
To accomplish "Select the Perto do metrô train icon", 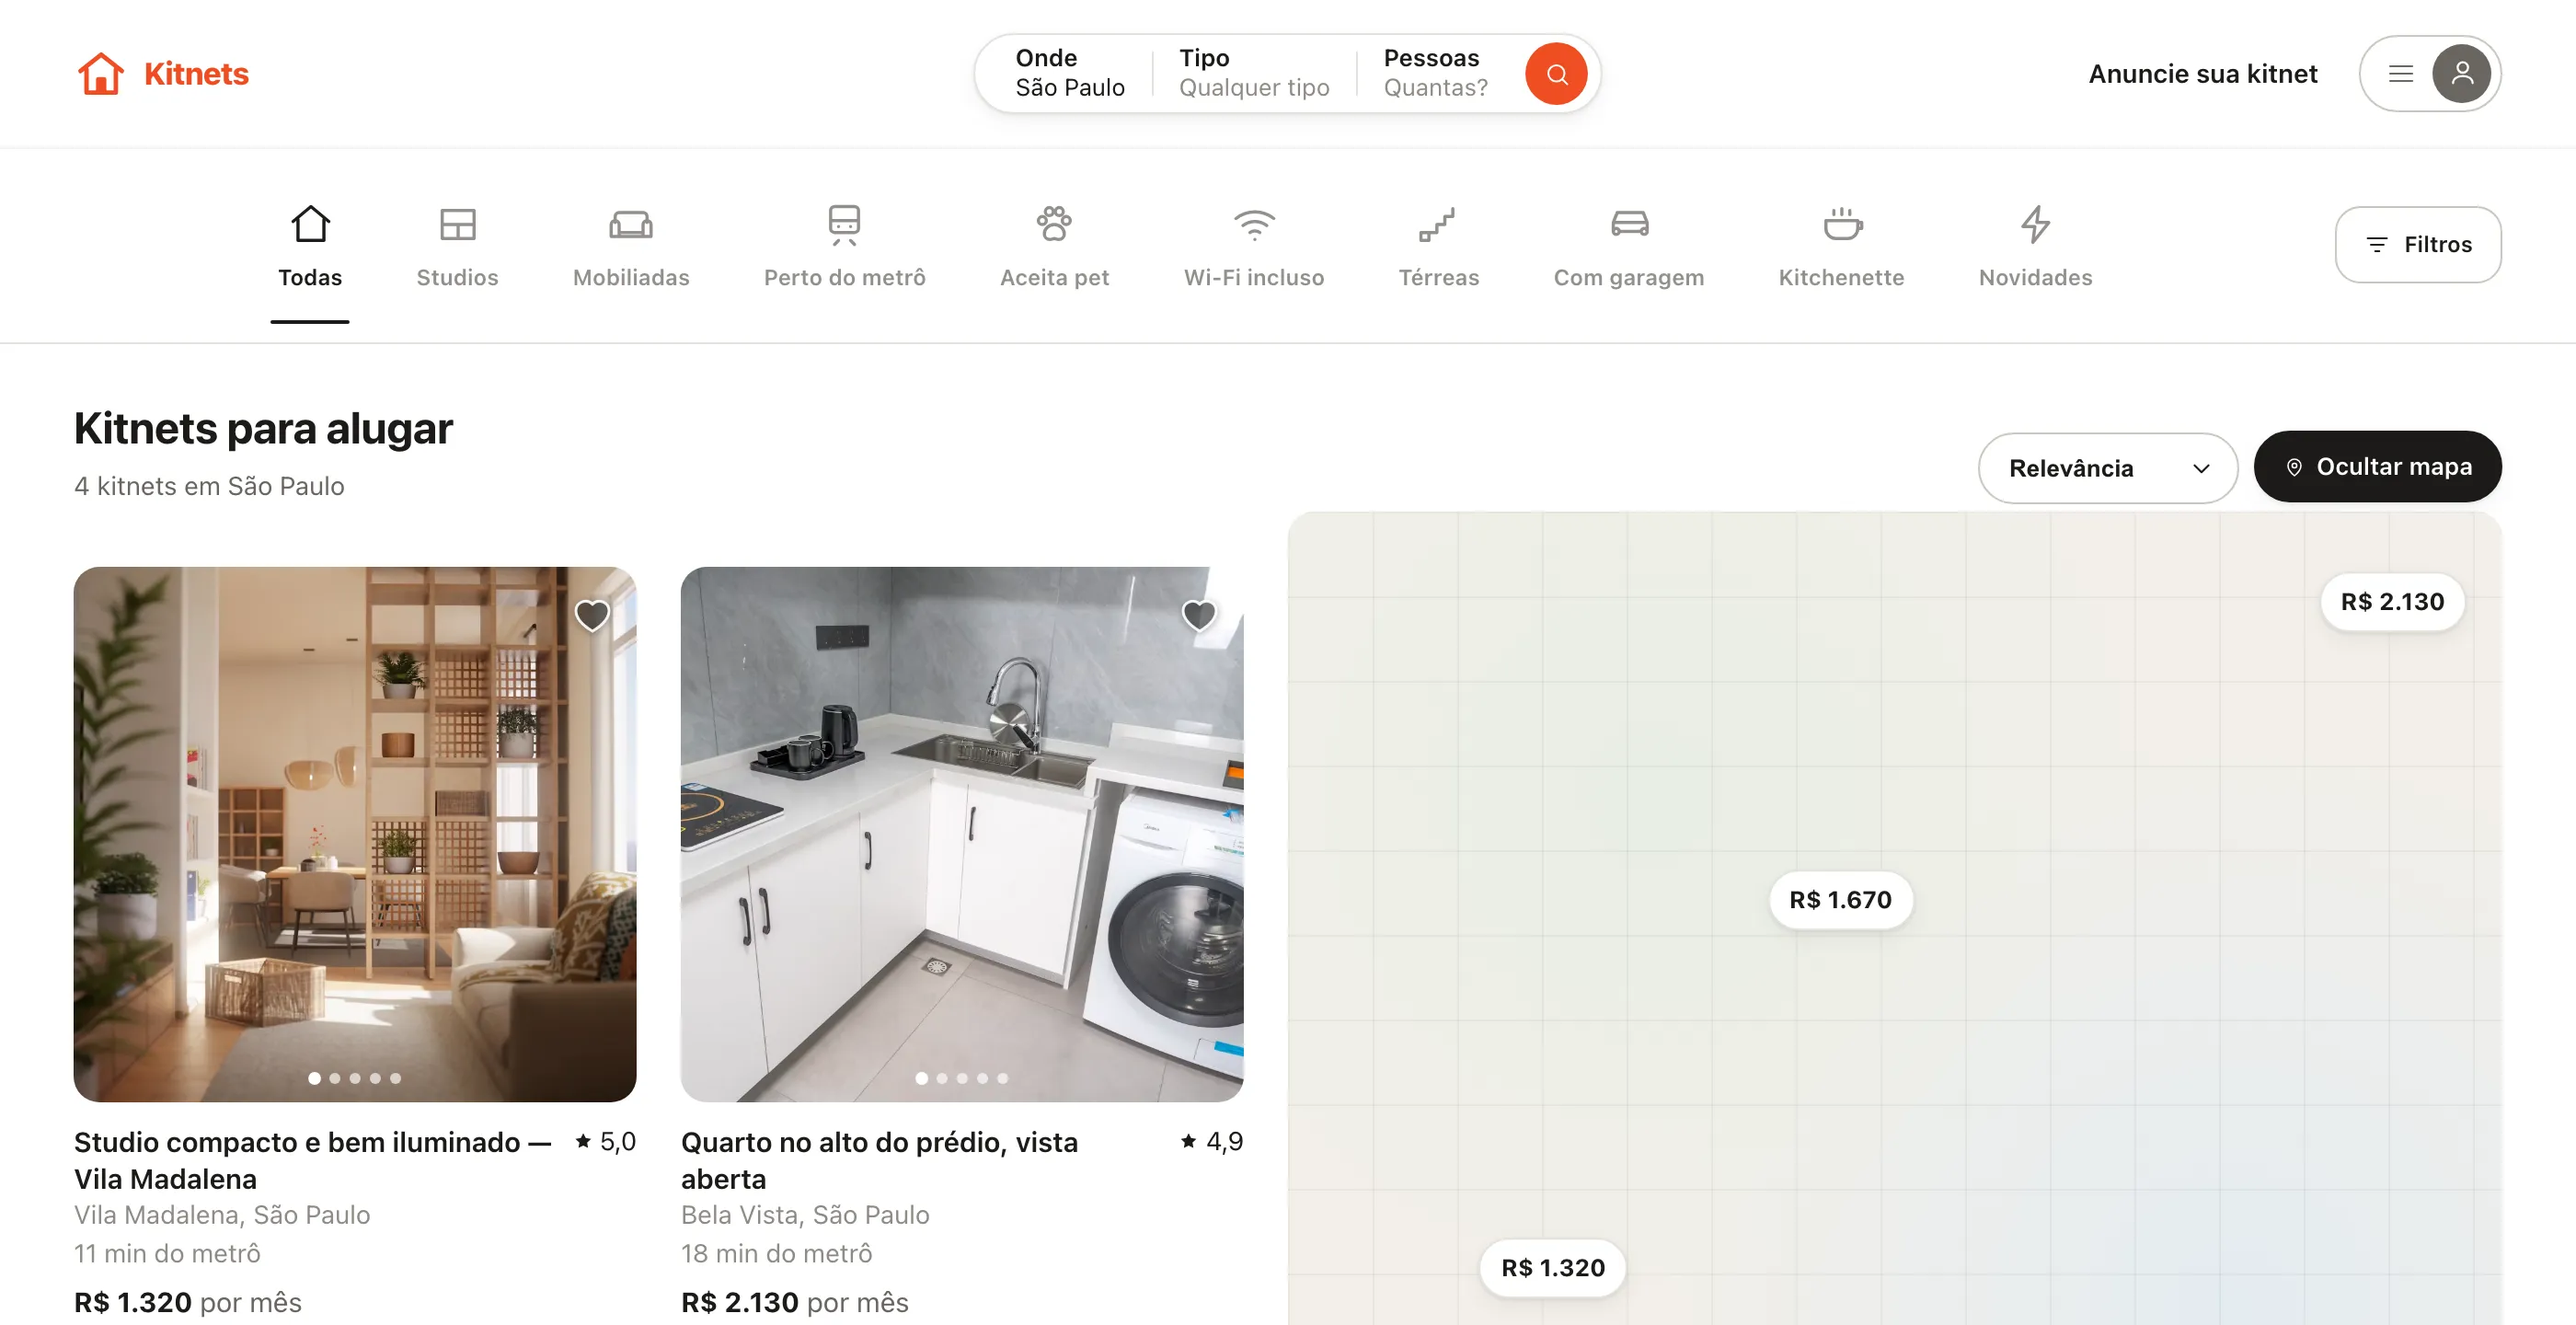I will pyautogui.click(x=844, y=224).
